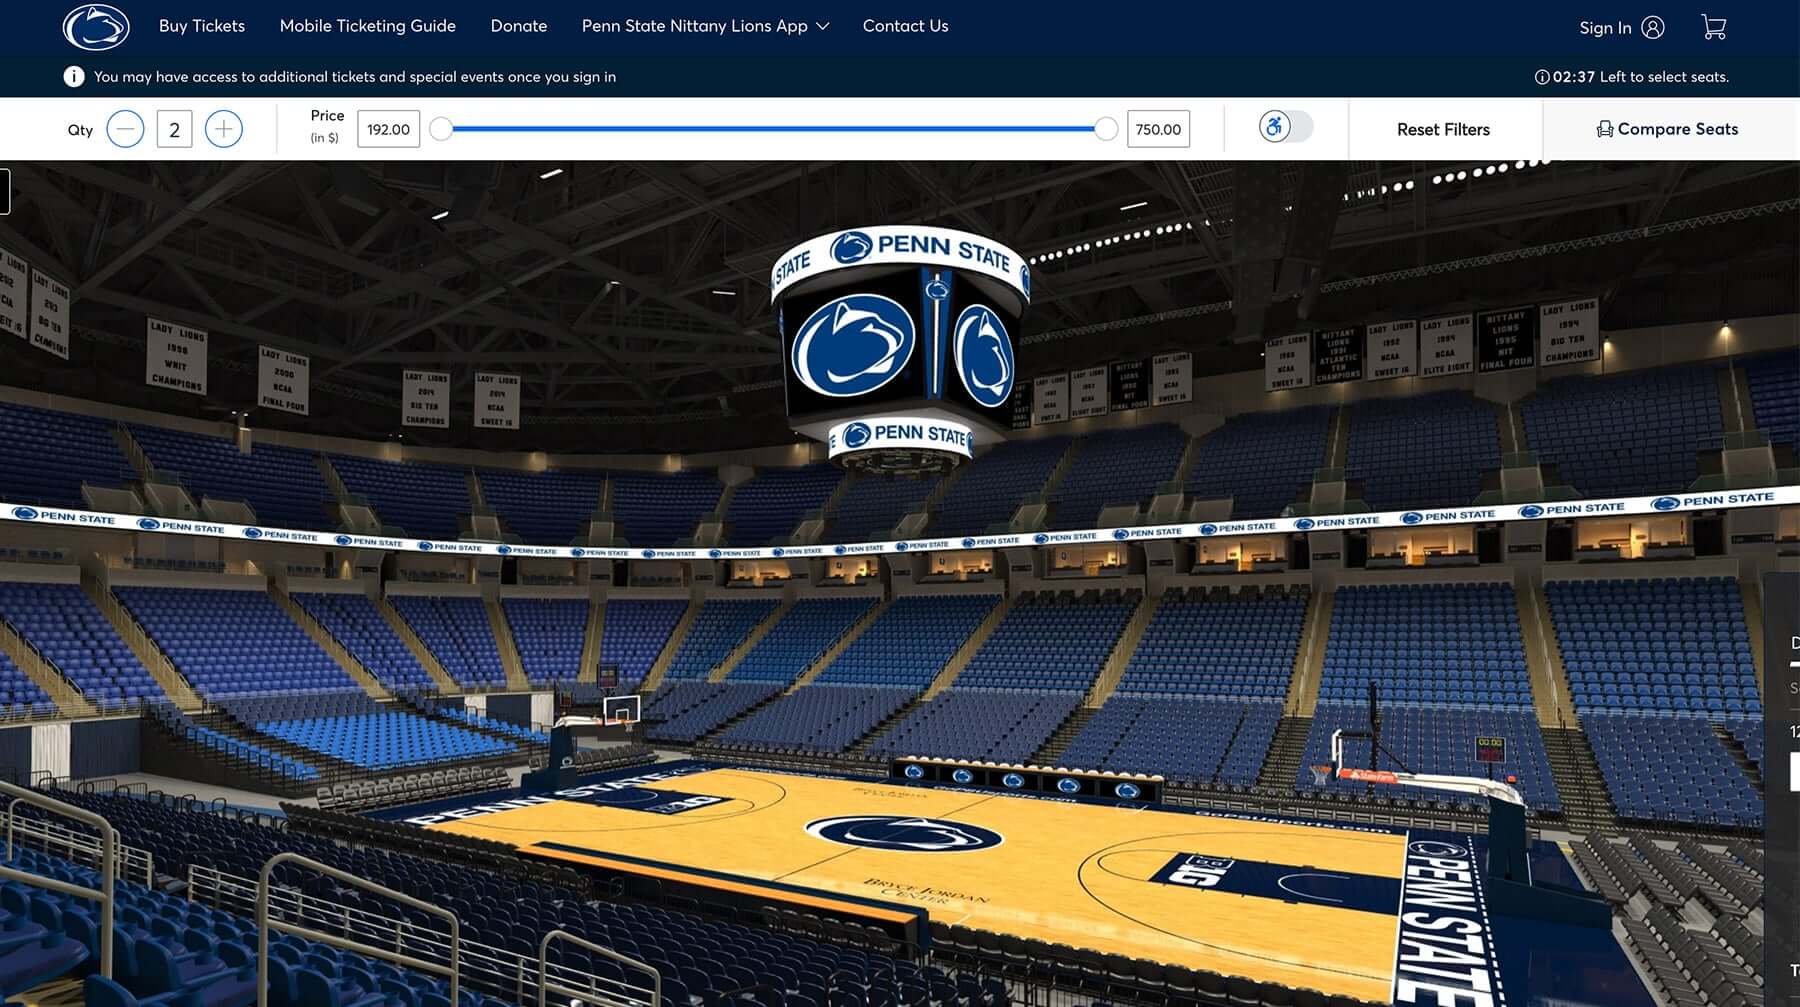Click the Penn State Nittany Lion logo
Screen dimensions: 1800x1007
(x=96, y=27)
